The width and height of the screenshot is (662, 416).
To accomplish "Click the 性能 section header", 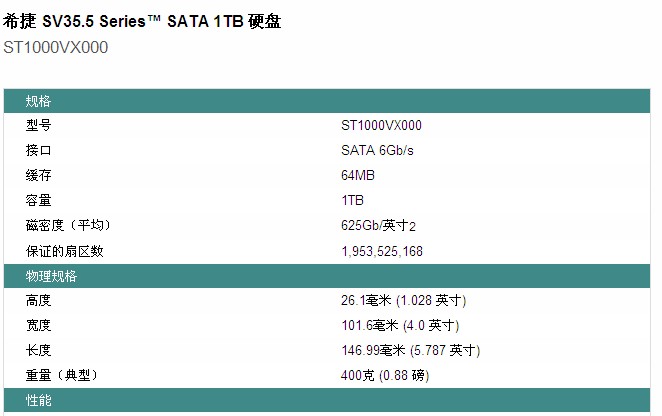I will coord(39,401).
